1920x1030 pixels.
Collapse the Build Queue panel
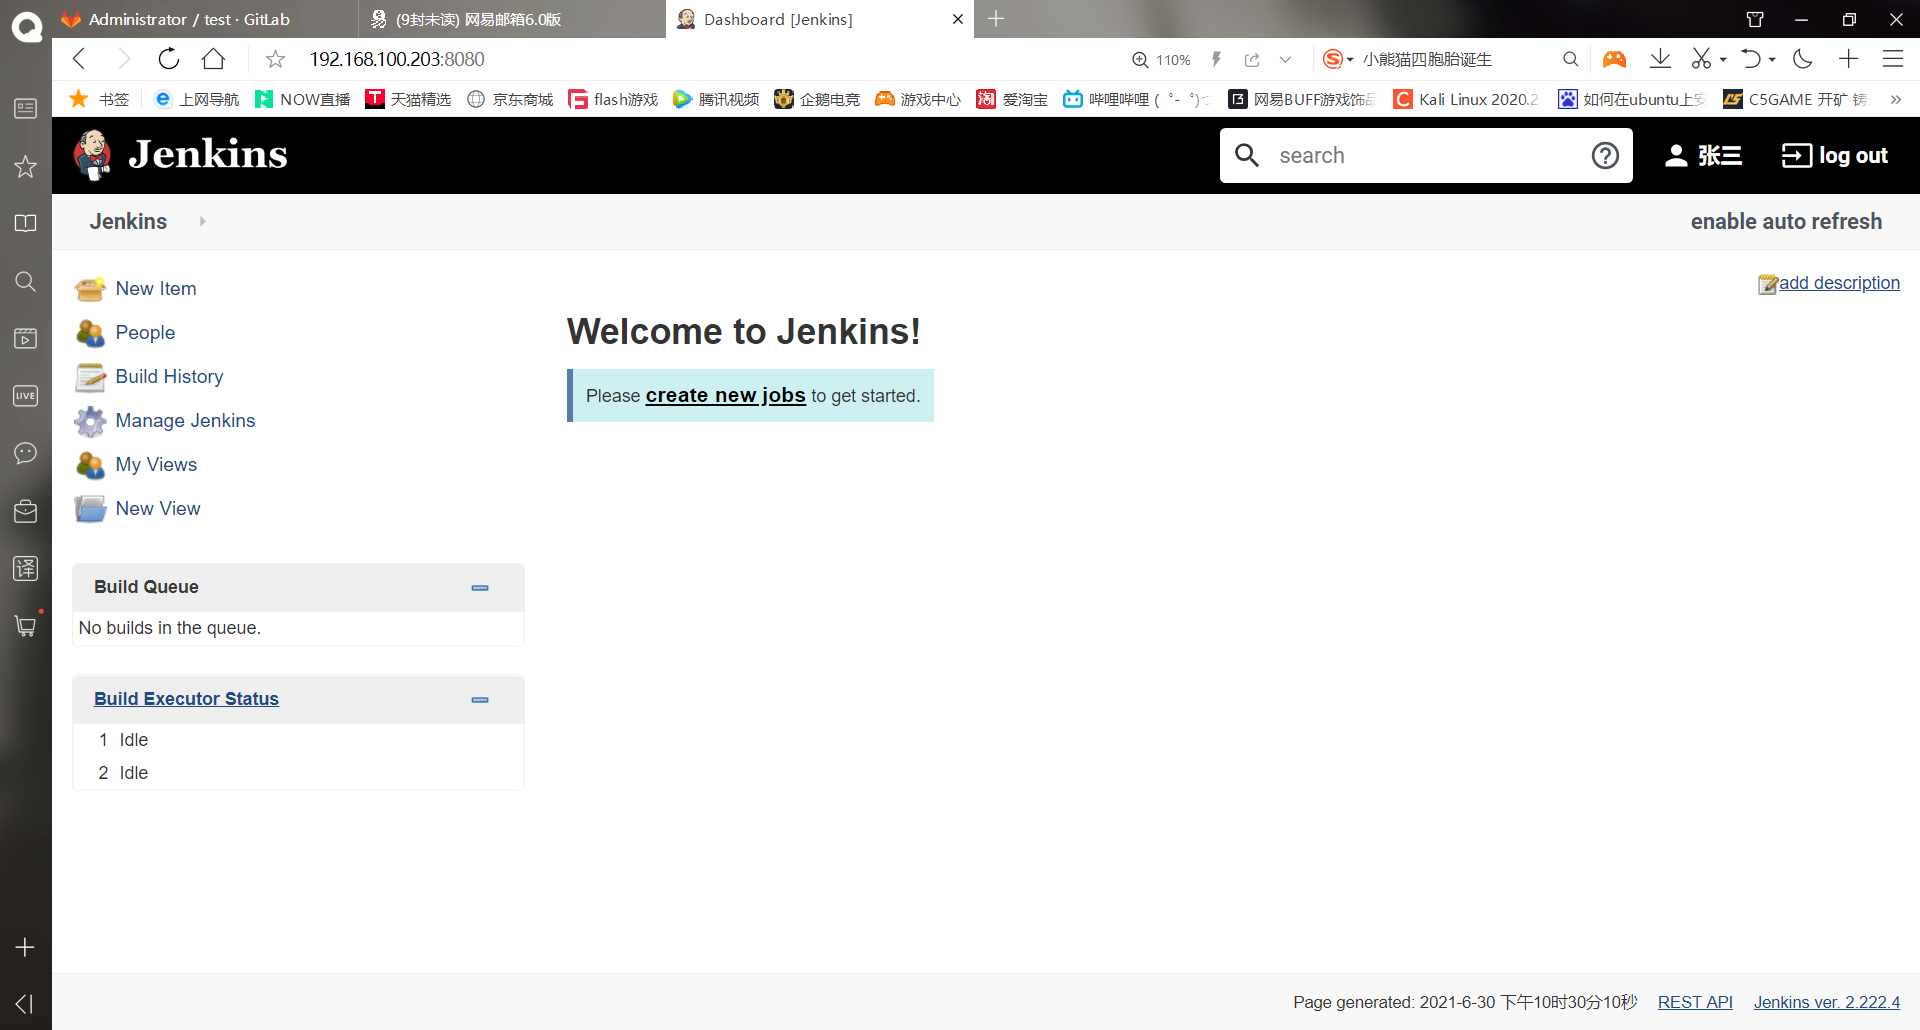(480, 588)
